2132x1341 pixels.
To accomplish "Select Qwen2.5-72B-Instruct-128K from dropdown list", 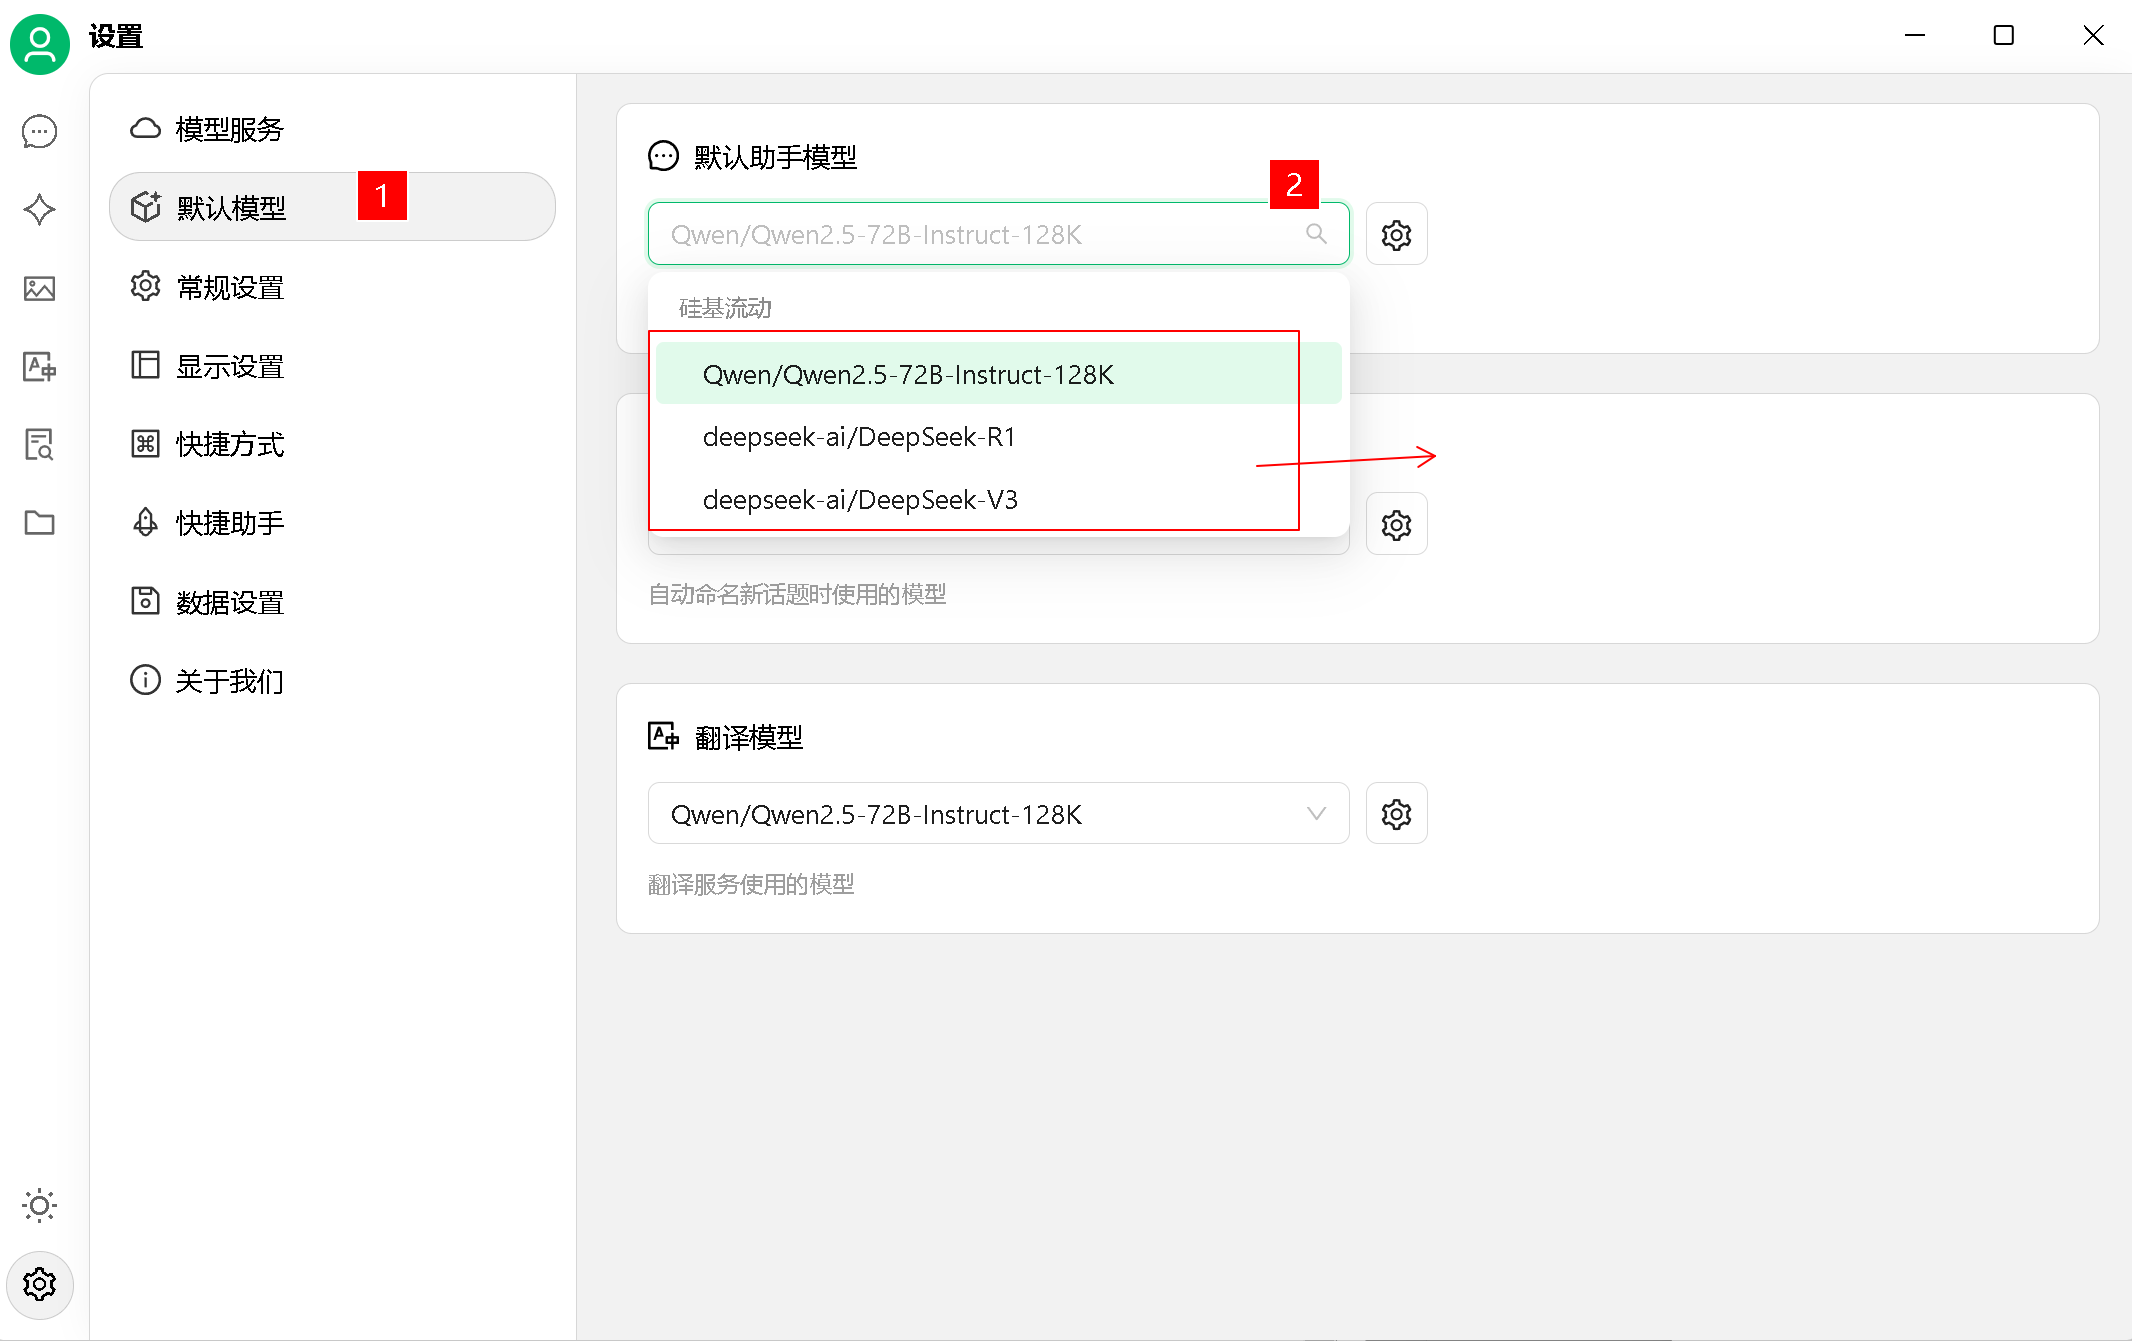I will tap(908, 374).
